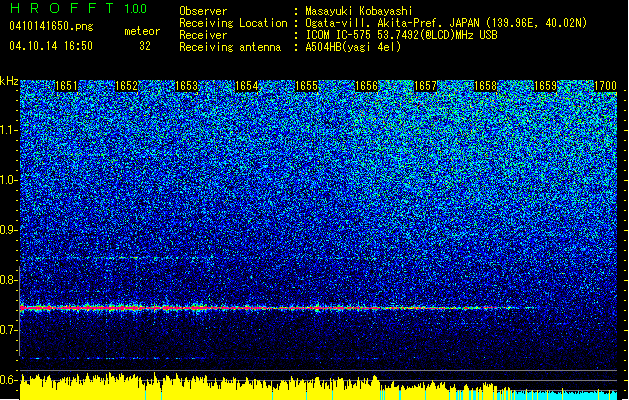This screenshot has height=400, width=629.
Task: Click the 1657 time marker
Action: coord(425,86)
